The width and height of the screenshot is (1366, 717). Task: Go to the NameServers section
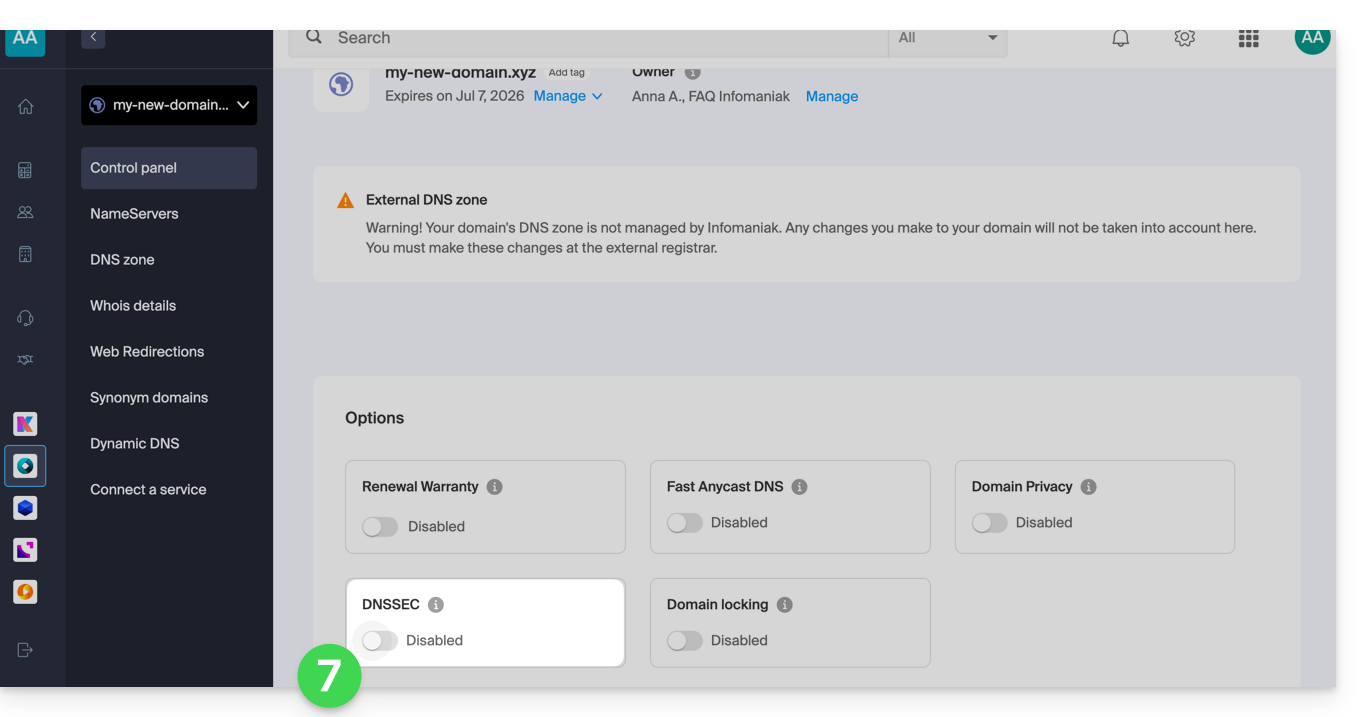(134, 214)
